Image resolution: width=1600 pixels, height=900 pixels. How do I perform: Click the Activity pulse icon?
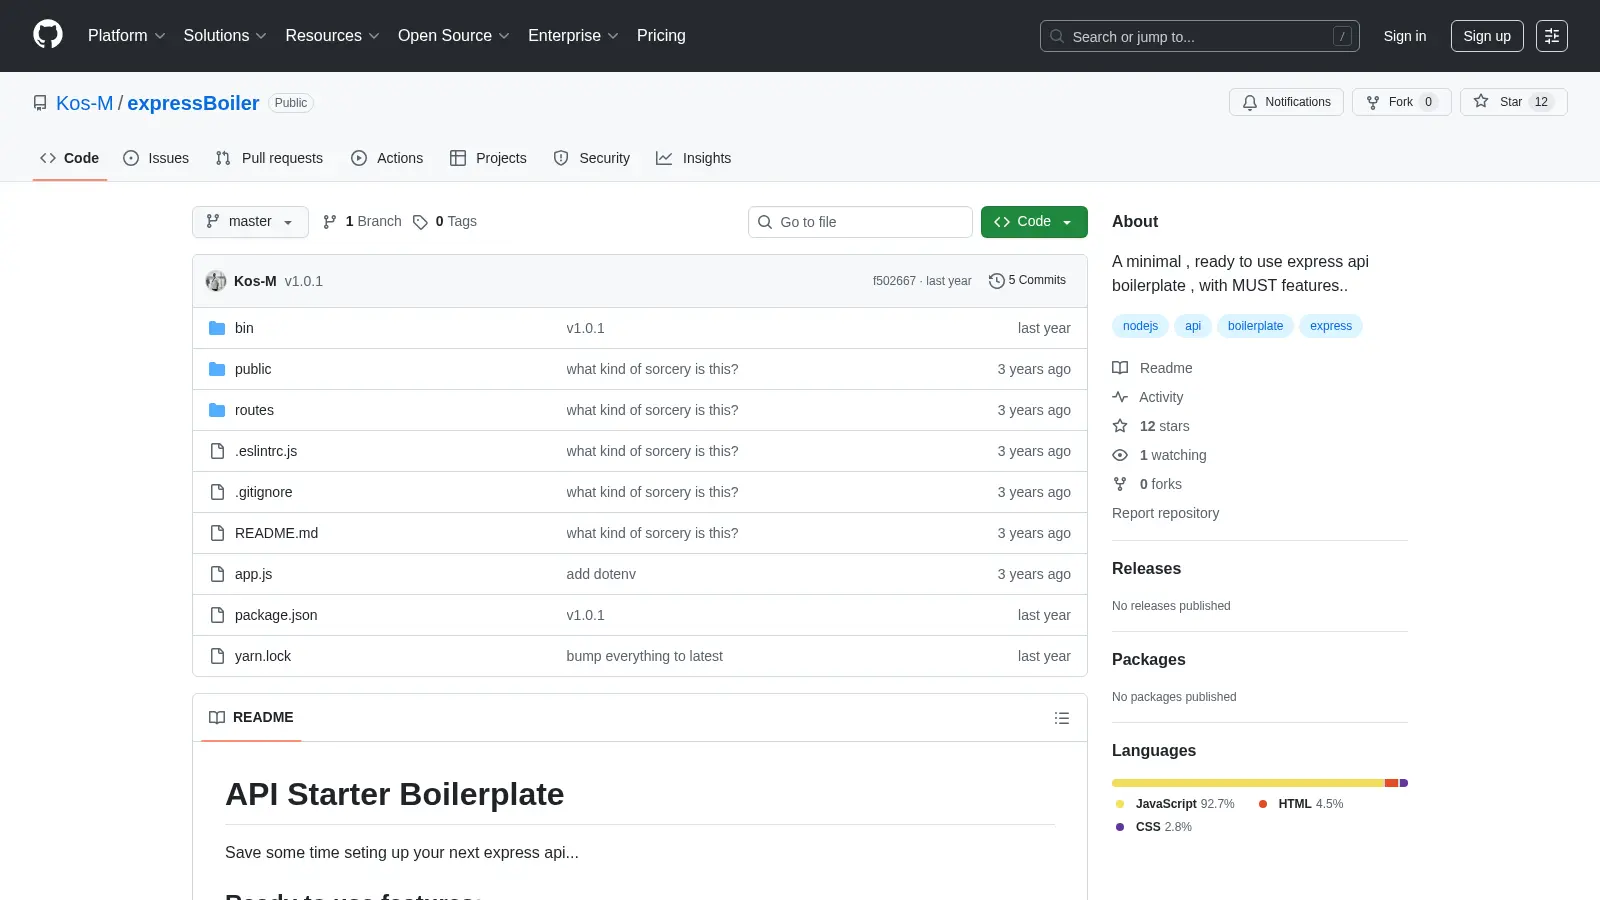pos(1120,397)
